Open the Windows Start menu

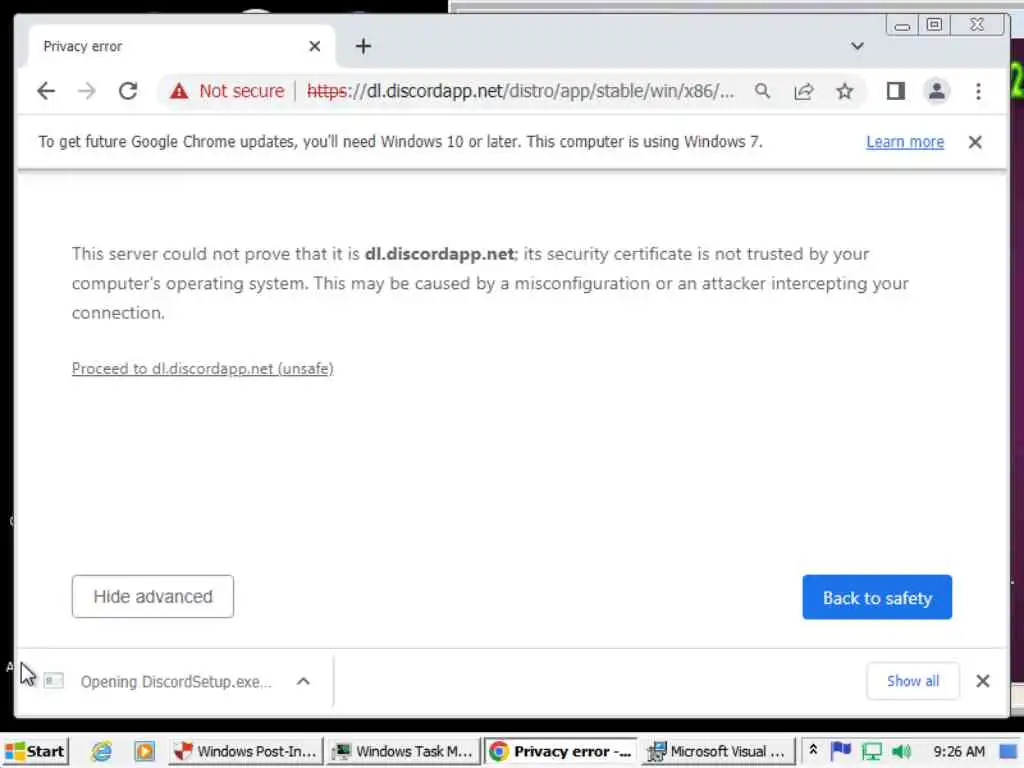35,752
